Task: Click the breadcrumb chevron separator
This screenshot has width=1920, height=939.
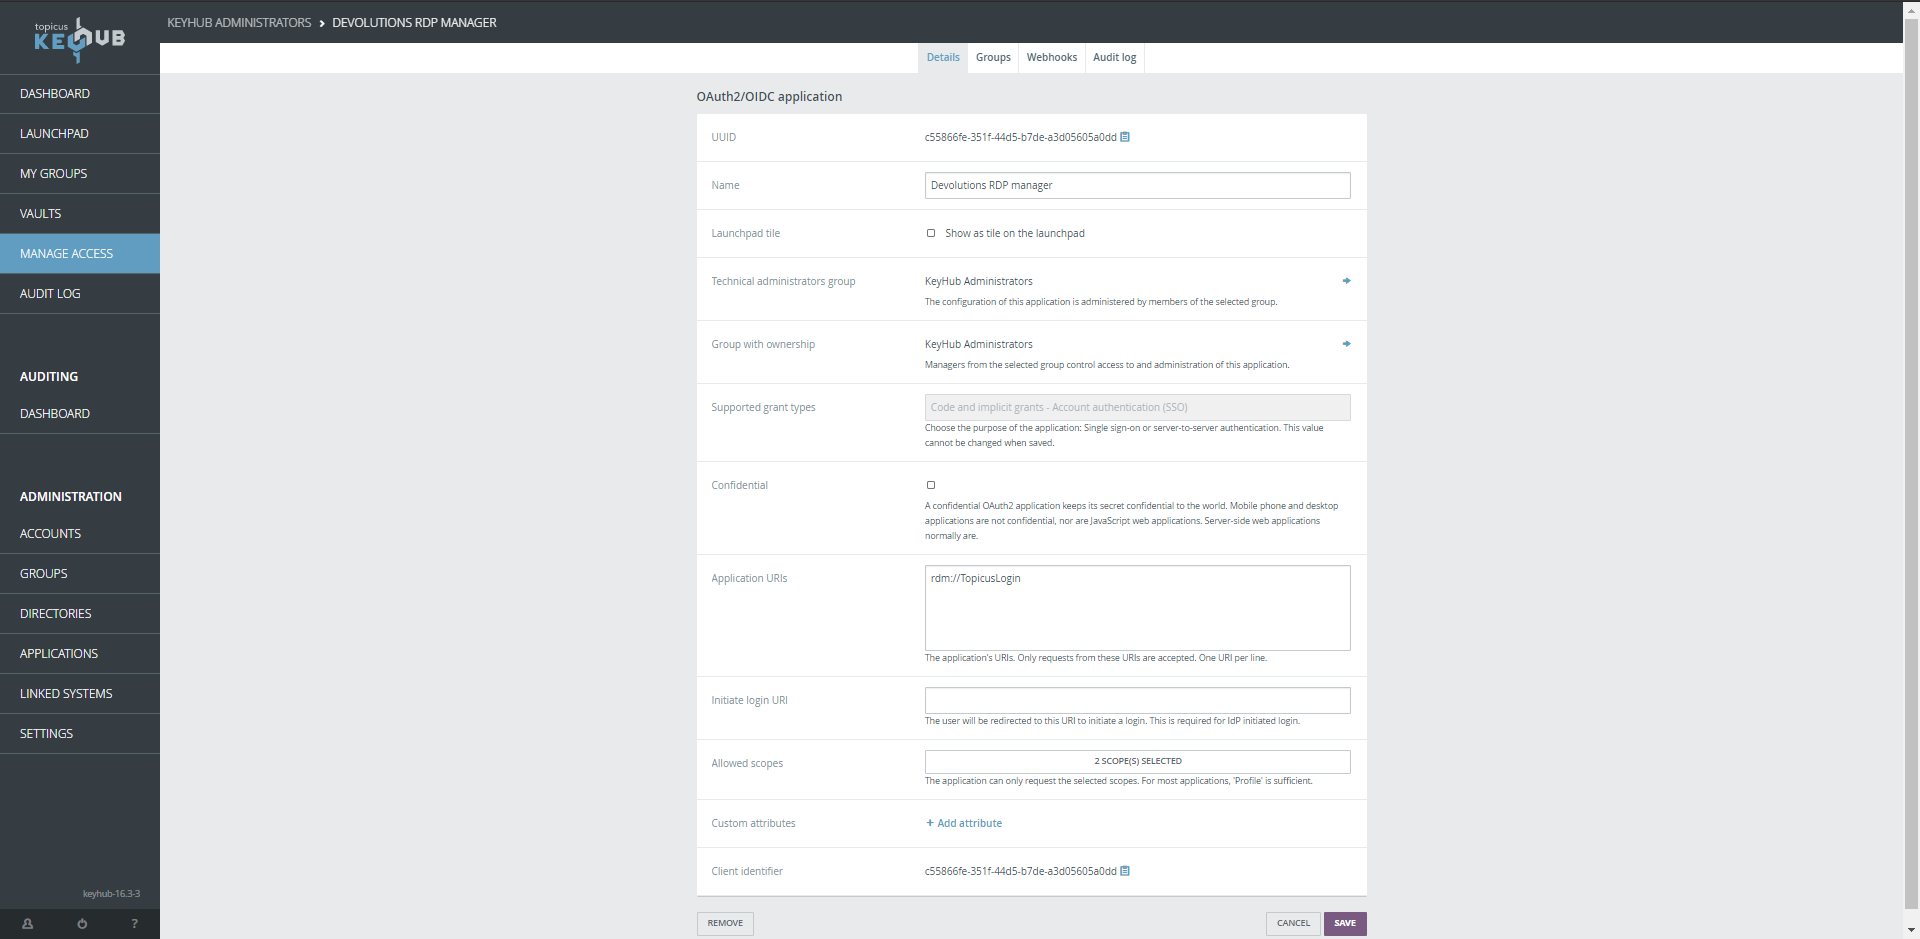Action: click(x=322, y=23)
